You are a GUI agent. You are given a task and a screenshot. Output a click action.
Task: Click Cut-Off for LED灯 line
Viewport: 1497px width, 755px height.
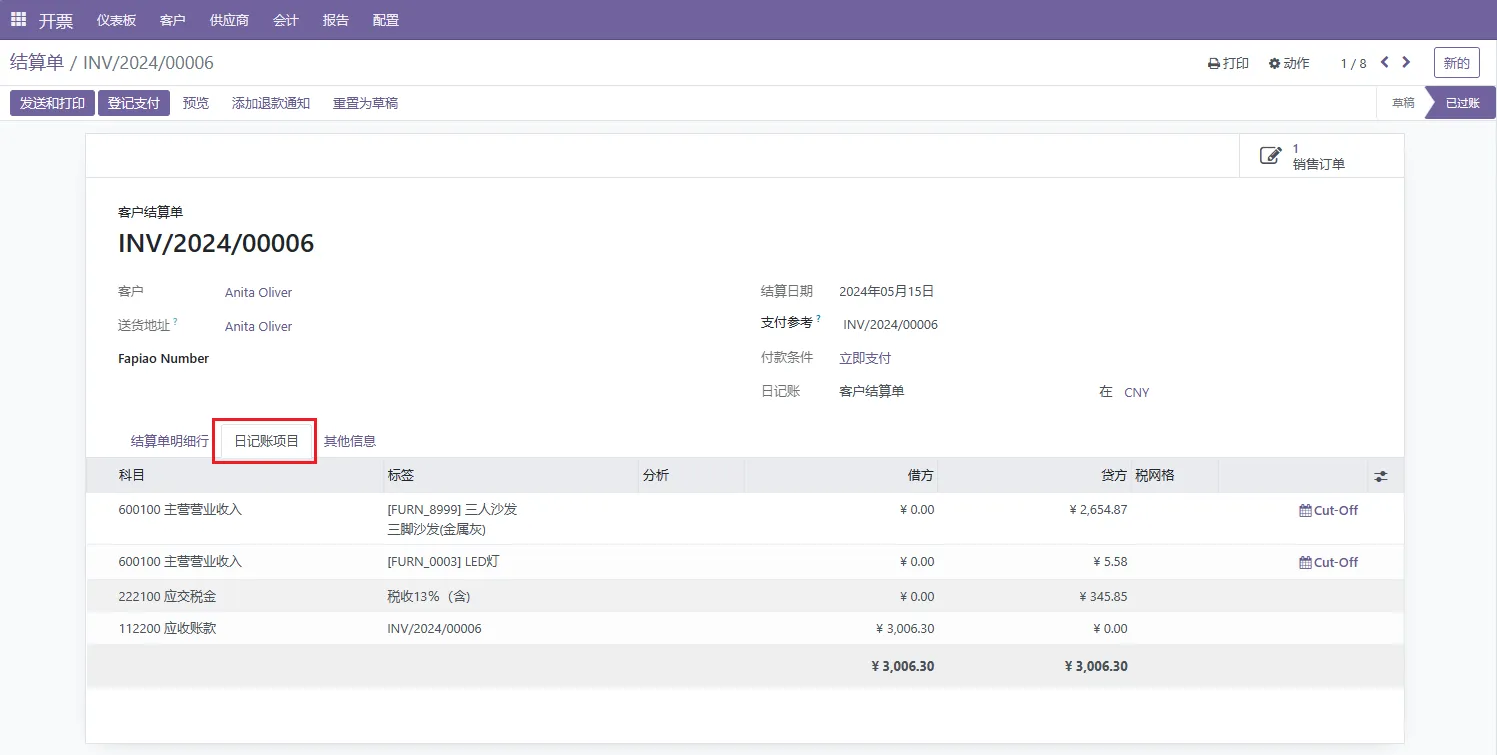click(1328, 562)
